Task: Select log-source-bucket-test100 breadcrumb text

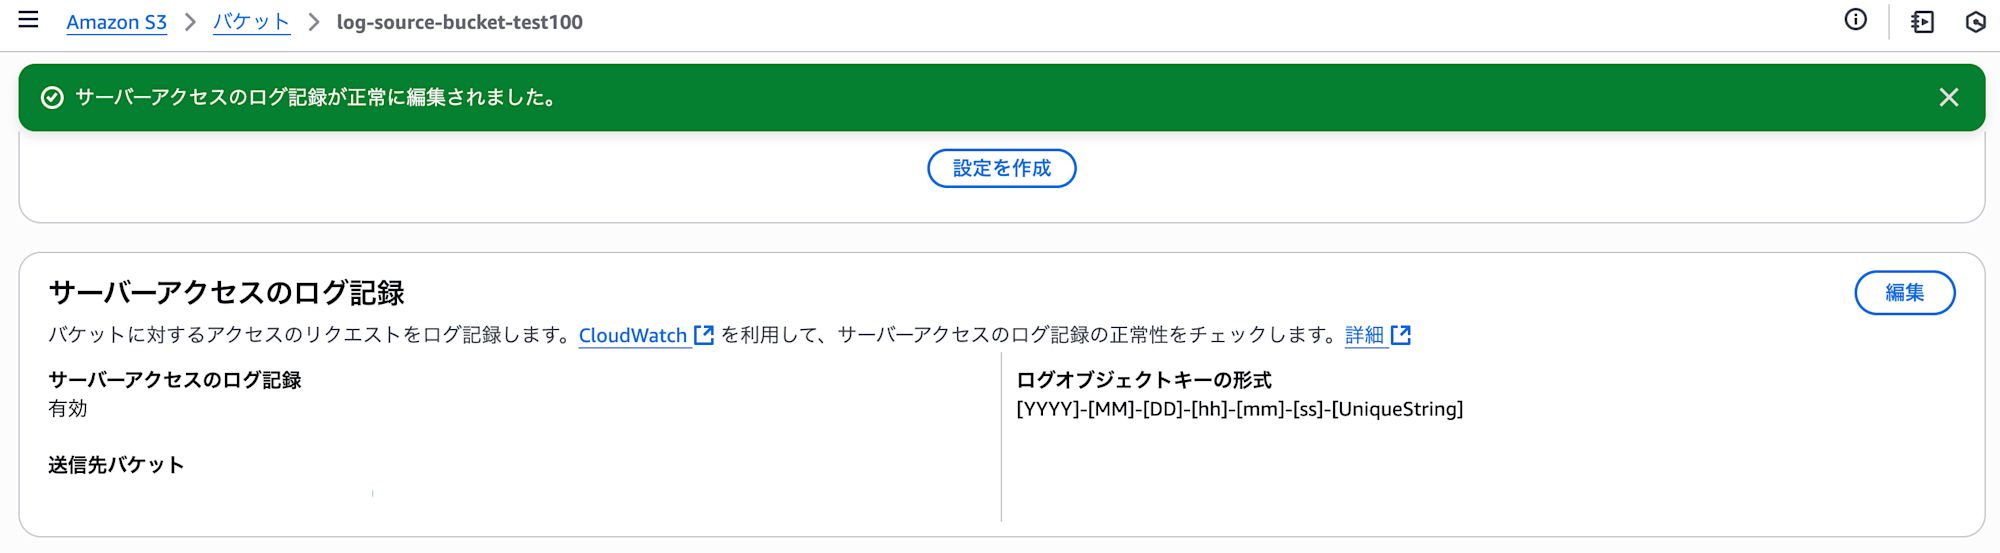Action: (460, 22)
